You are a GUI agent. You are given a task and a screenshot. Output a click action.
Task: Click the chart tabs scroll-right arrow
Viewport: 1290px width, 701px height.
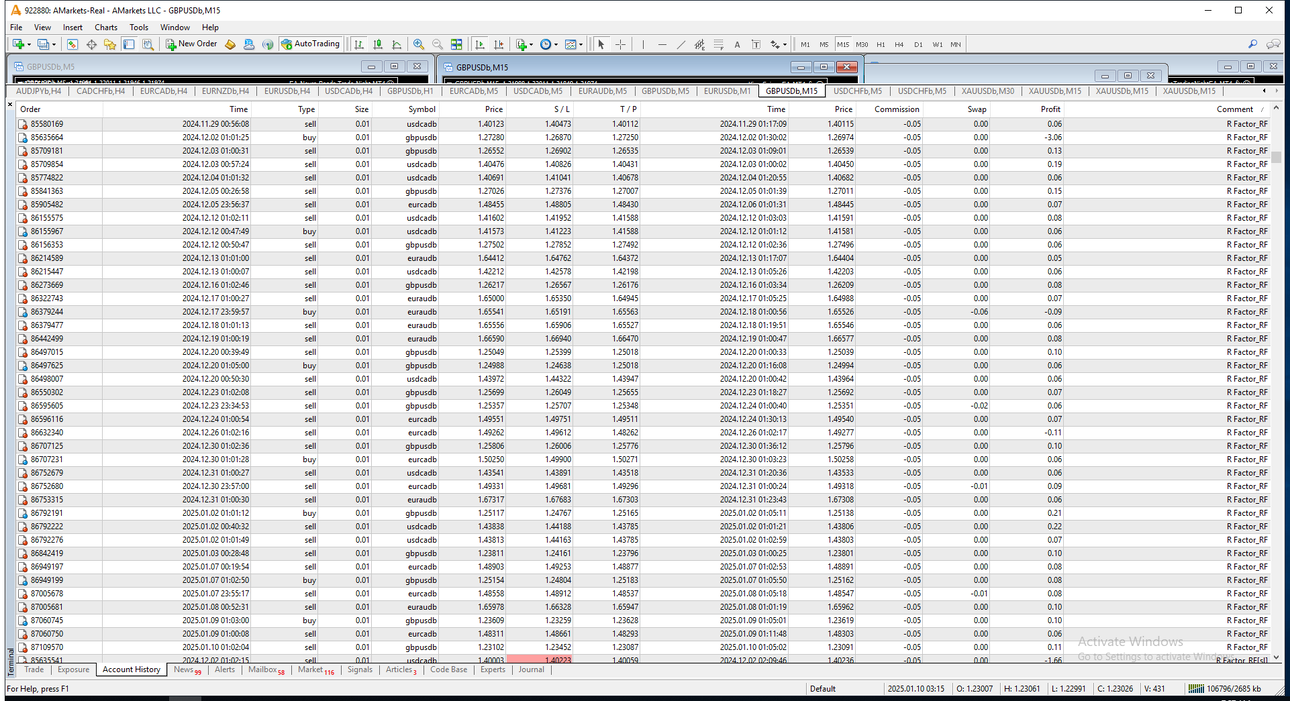(1276, 91)
